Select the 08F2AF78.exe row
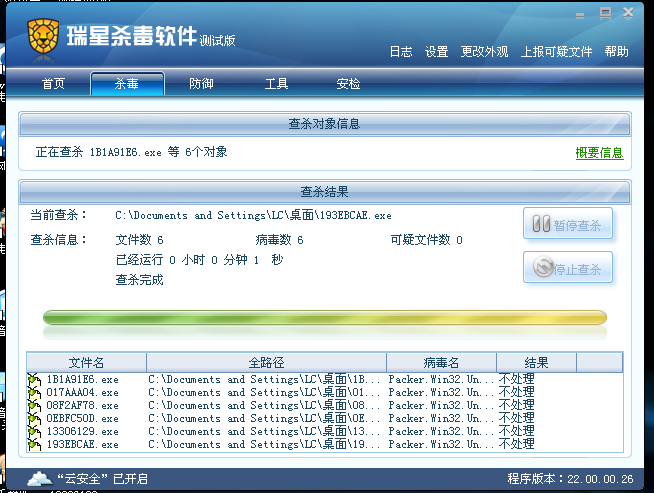Screen dimensions: 654x493 [325, 405]
